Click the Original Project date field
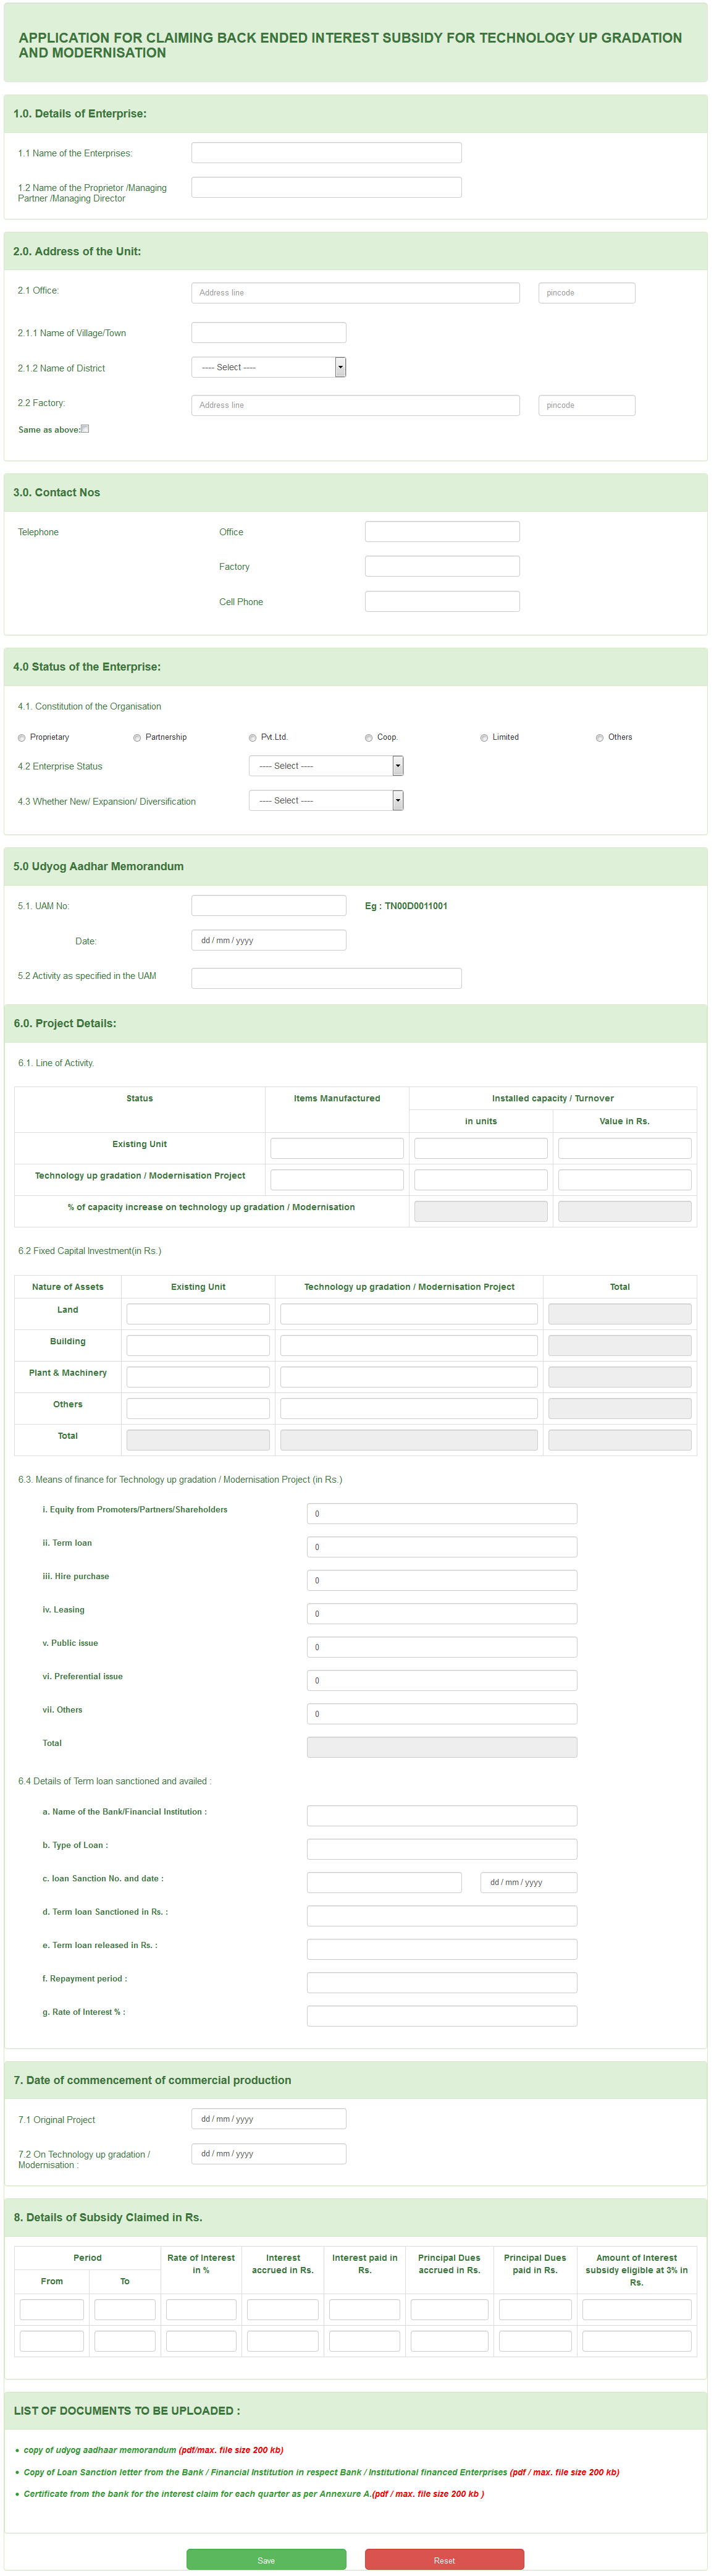The height and width of the screenshot is (2576, 714). (x=268, y=2119)
